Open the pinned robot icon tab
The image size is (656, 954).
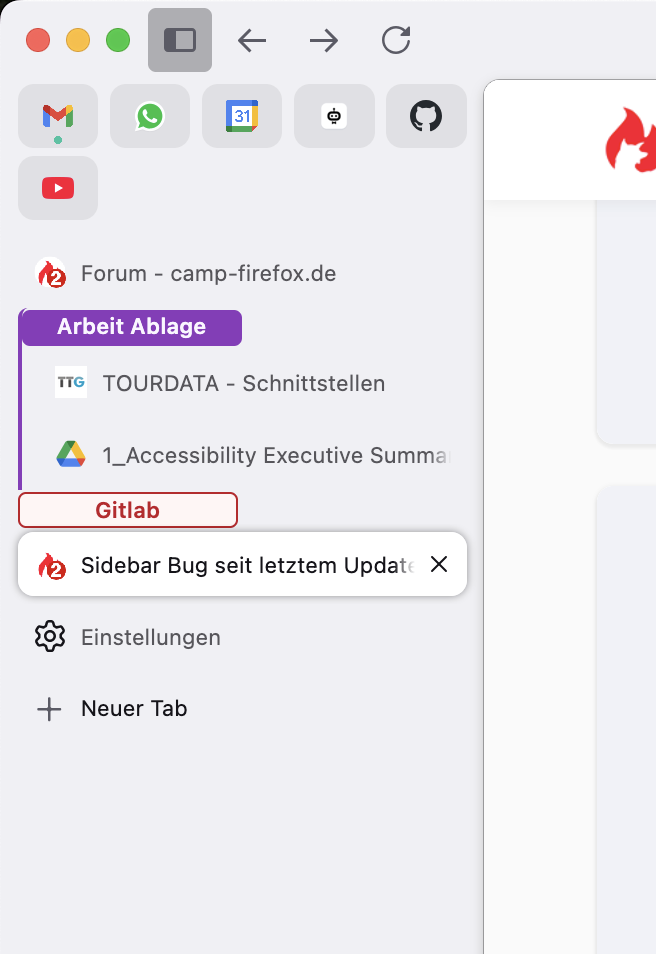(334, 116)
